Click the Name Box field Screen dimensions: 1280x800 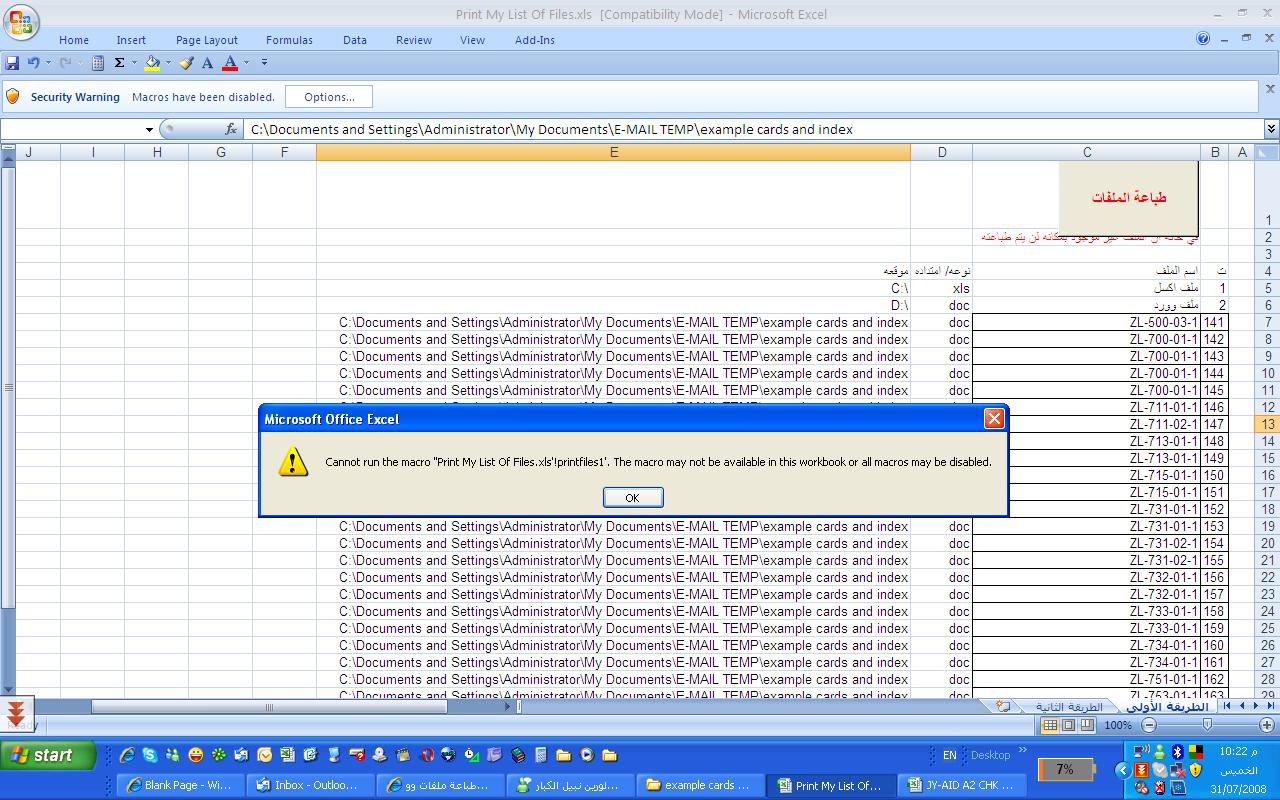coord(72,129)
